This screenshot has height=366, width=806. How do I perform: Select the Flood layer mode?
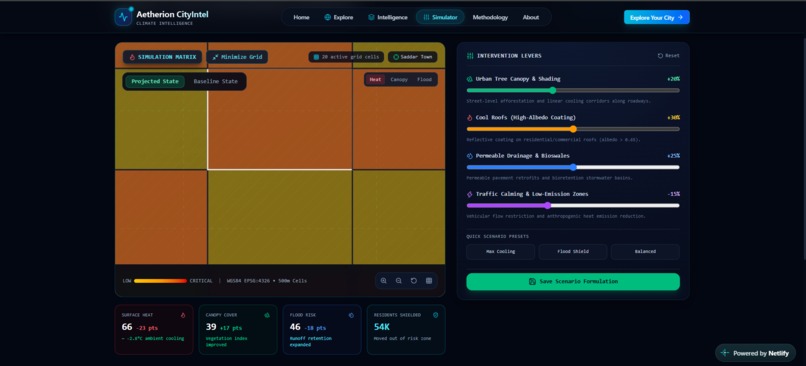424,80
